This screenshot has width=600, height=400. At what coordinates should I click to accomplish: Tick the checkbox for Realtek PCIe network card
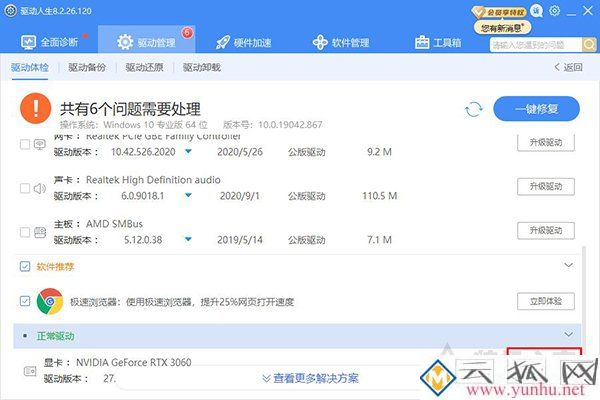25,144
